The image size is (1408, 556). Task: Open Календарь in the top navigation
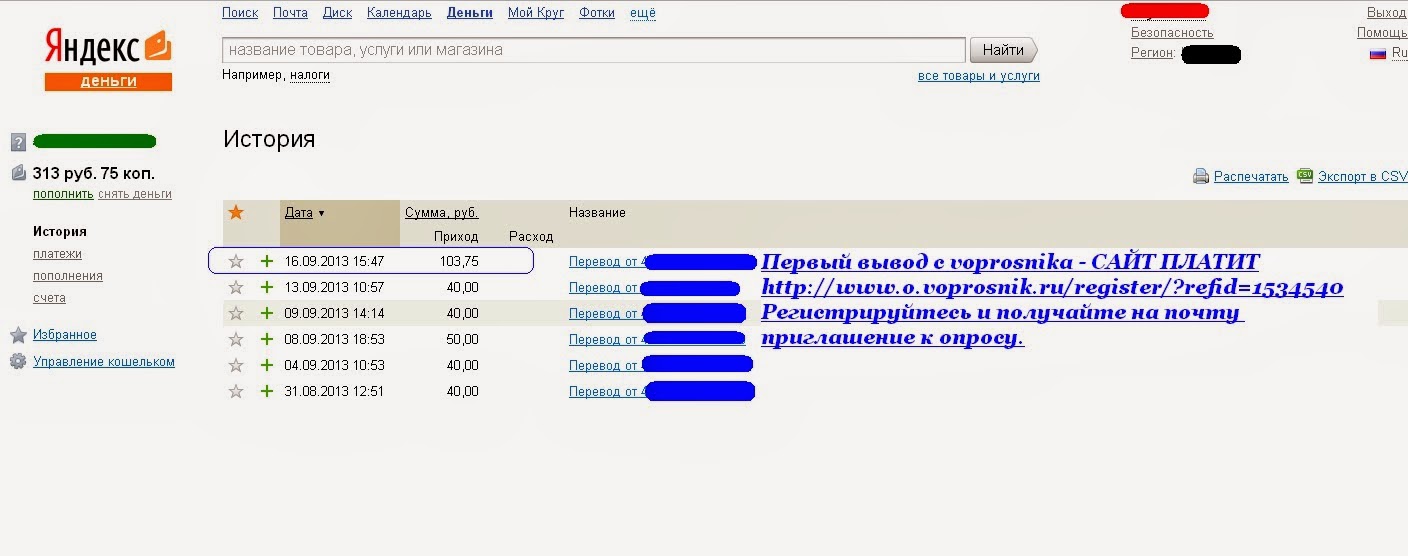(399, 13)
